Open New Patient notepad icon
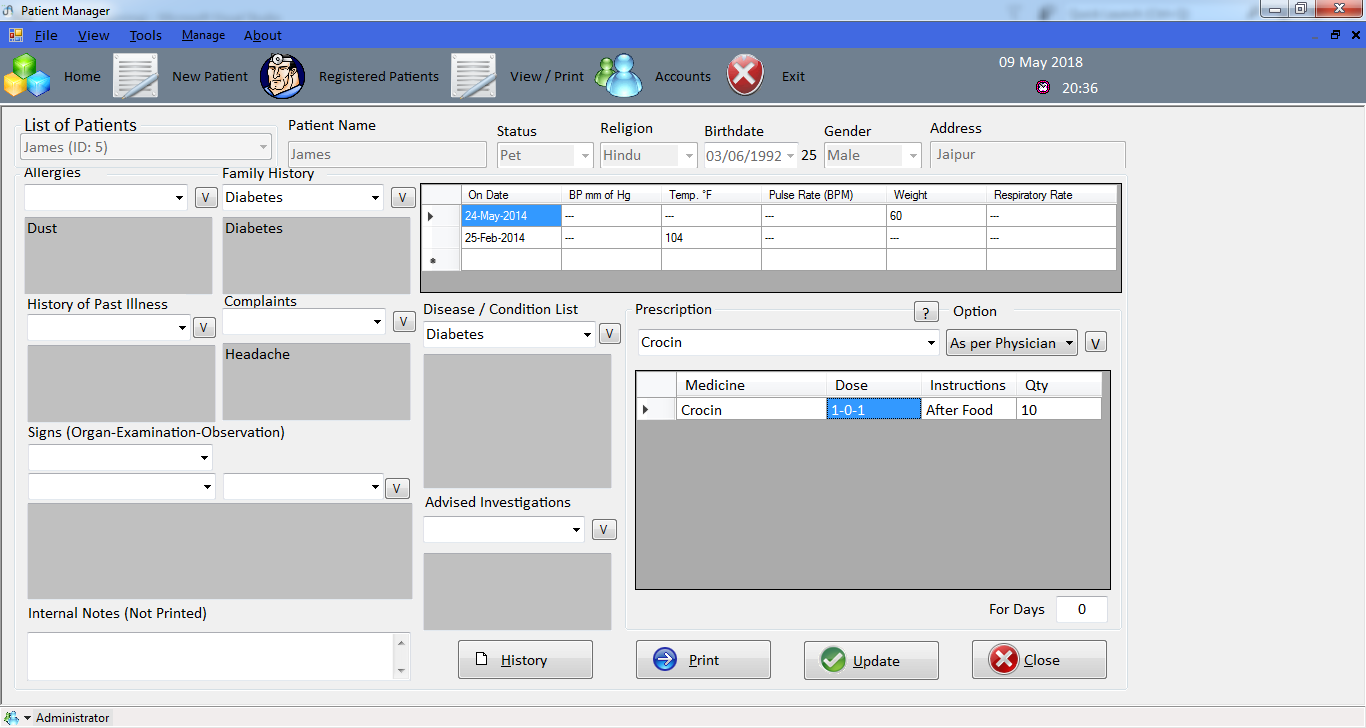Image resolution: width=1366 pixels, height=728 pixels. [x=135, y=76]
